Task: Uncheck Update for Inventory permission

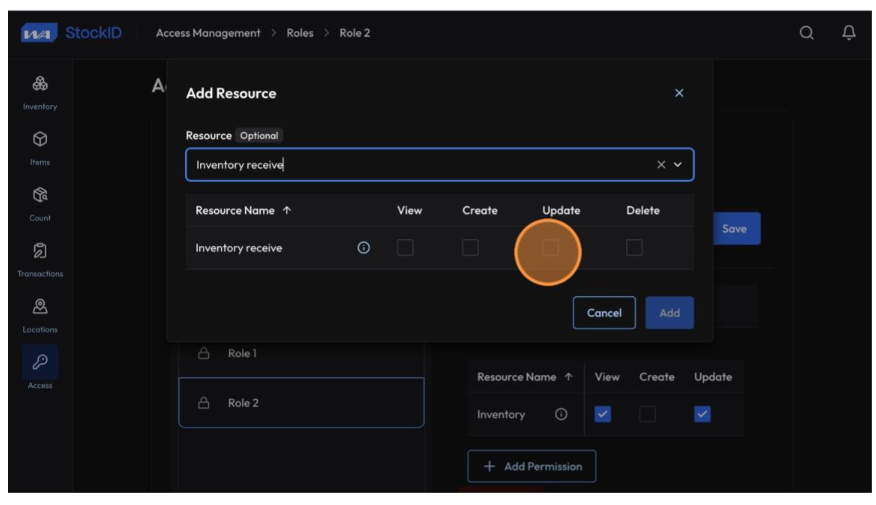Action: [702, 414]
